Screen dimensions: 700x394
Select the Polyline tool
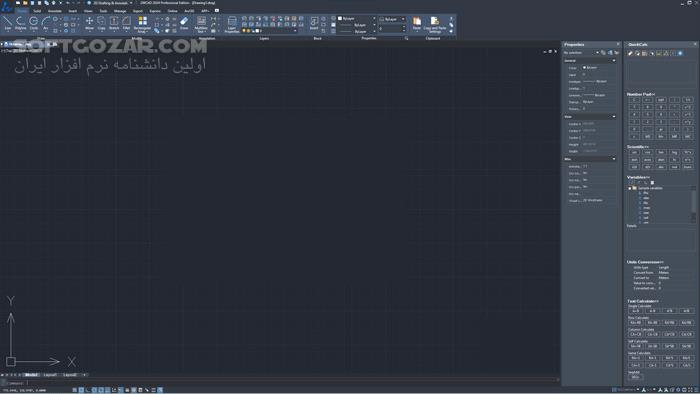(21, 23)
